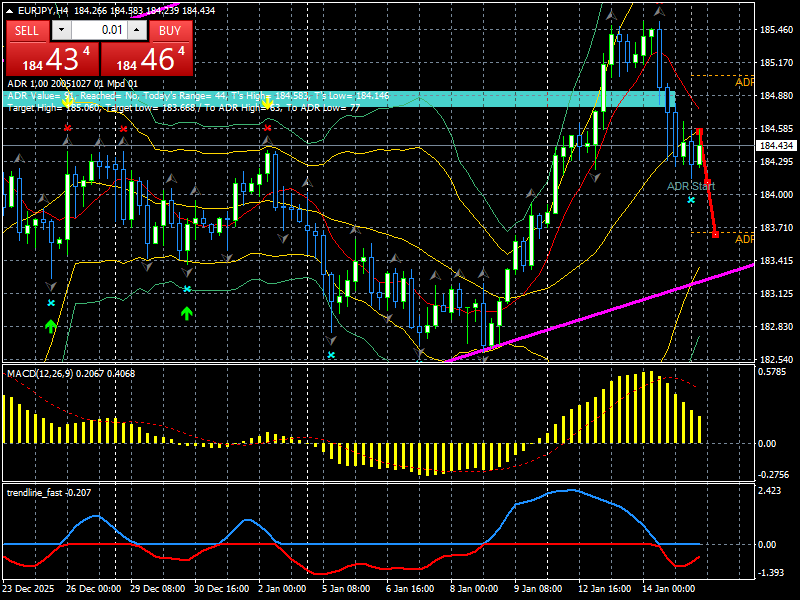Select the ADR Value= 91 info line

point(198,96)
